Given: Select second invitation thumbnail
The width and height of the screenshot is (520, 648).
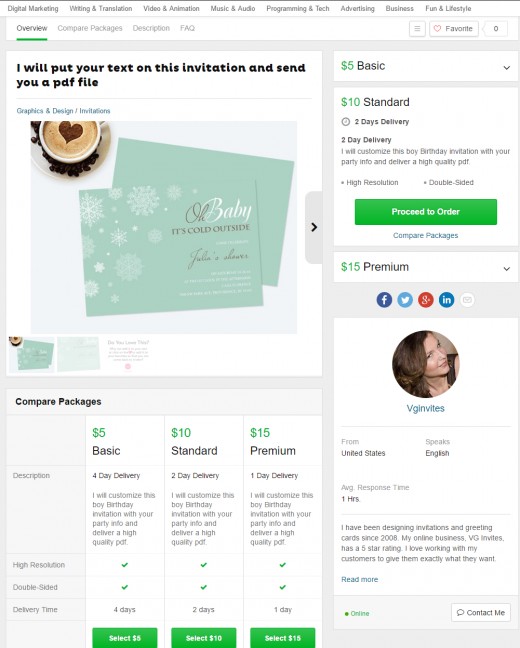Looking at the screenshot, I should coord(78,354).
